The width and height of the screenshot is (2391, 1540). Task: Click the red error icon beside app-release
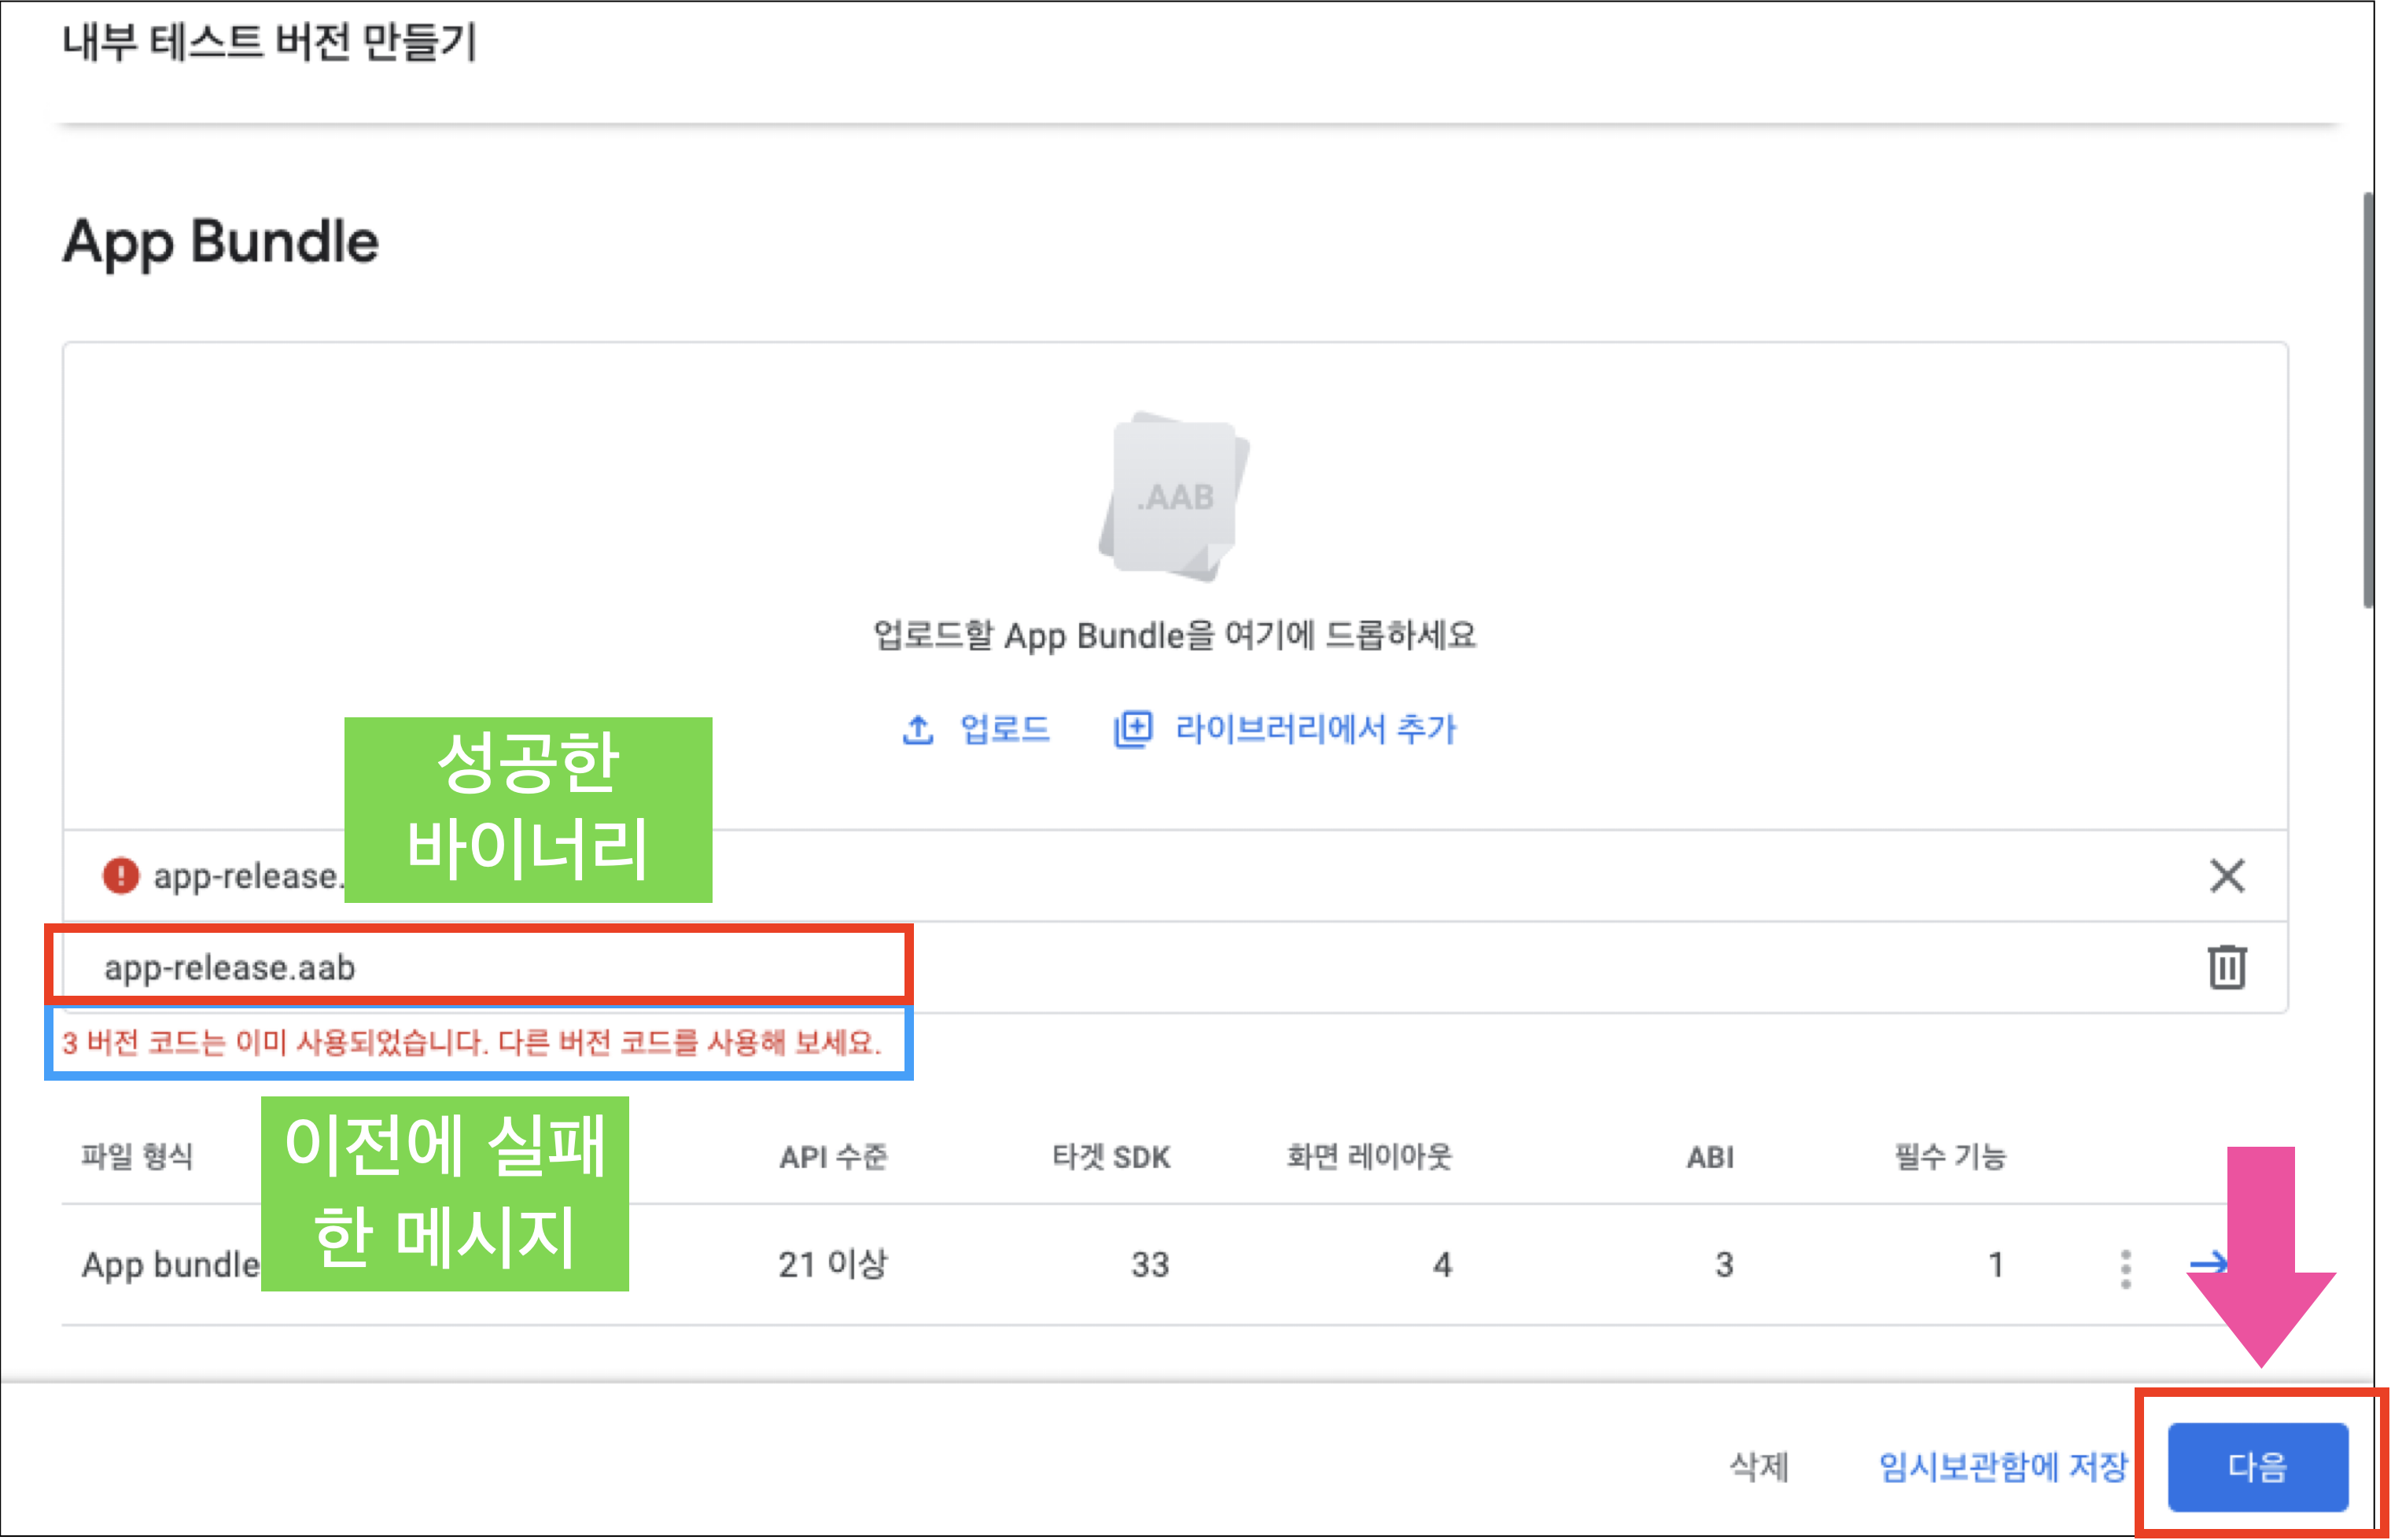121,876
